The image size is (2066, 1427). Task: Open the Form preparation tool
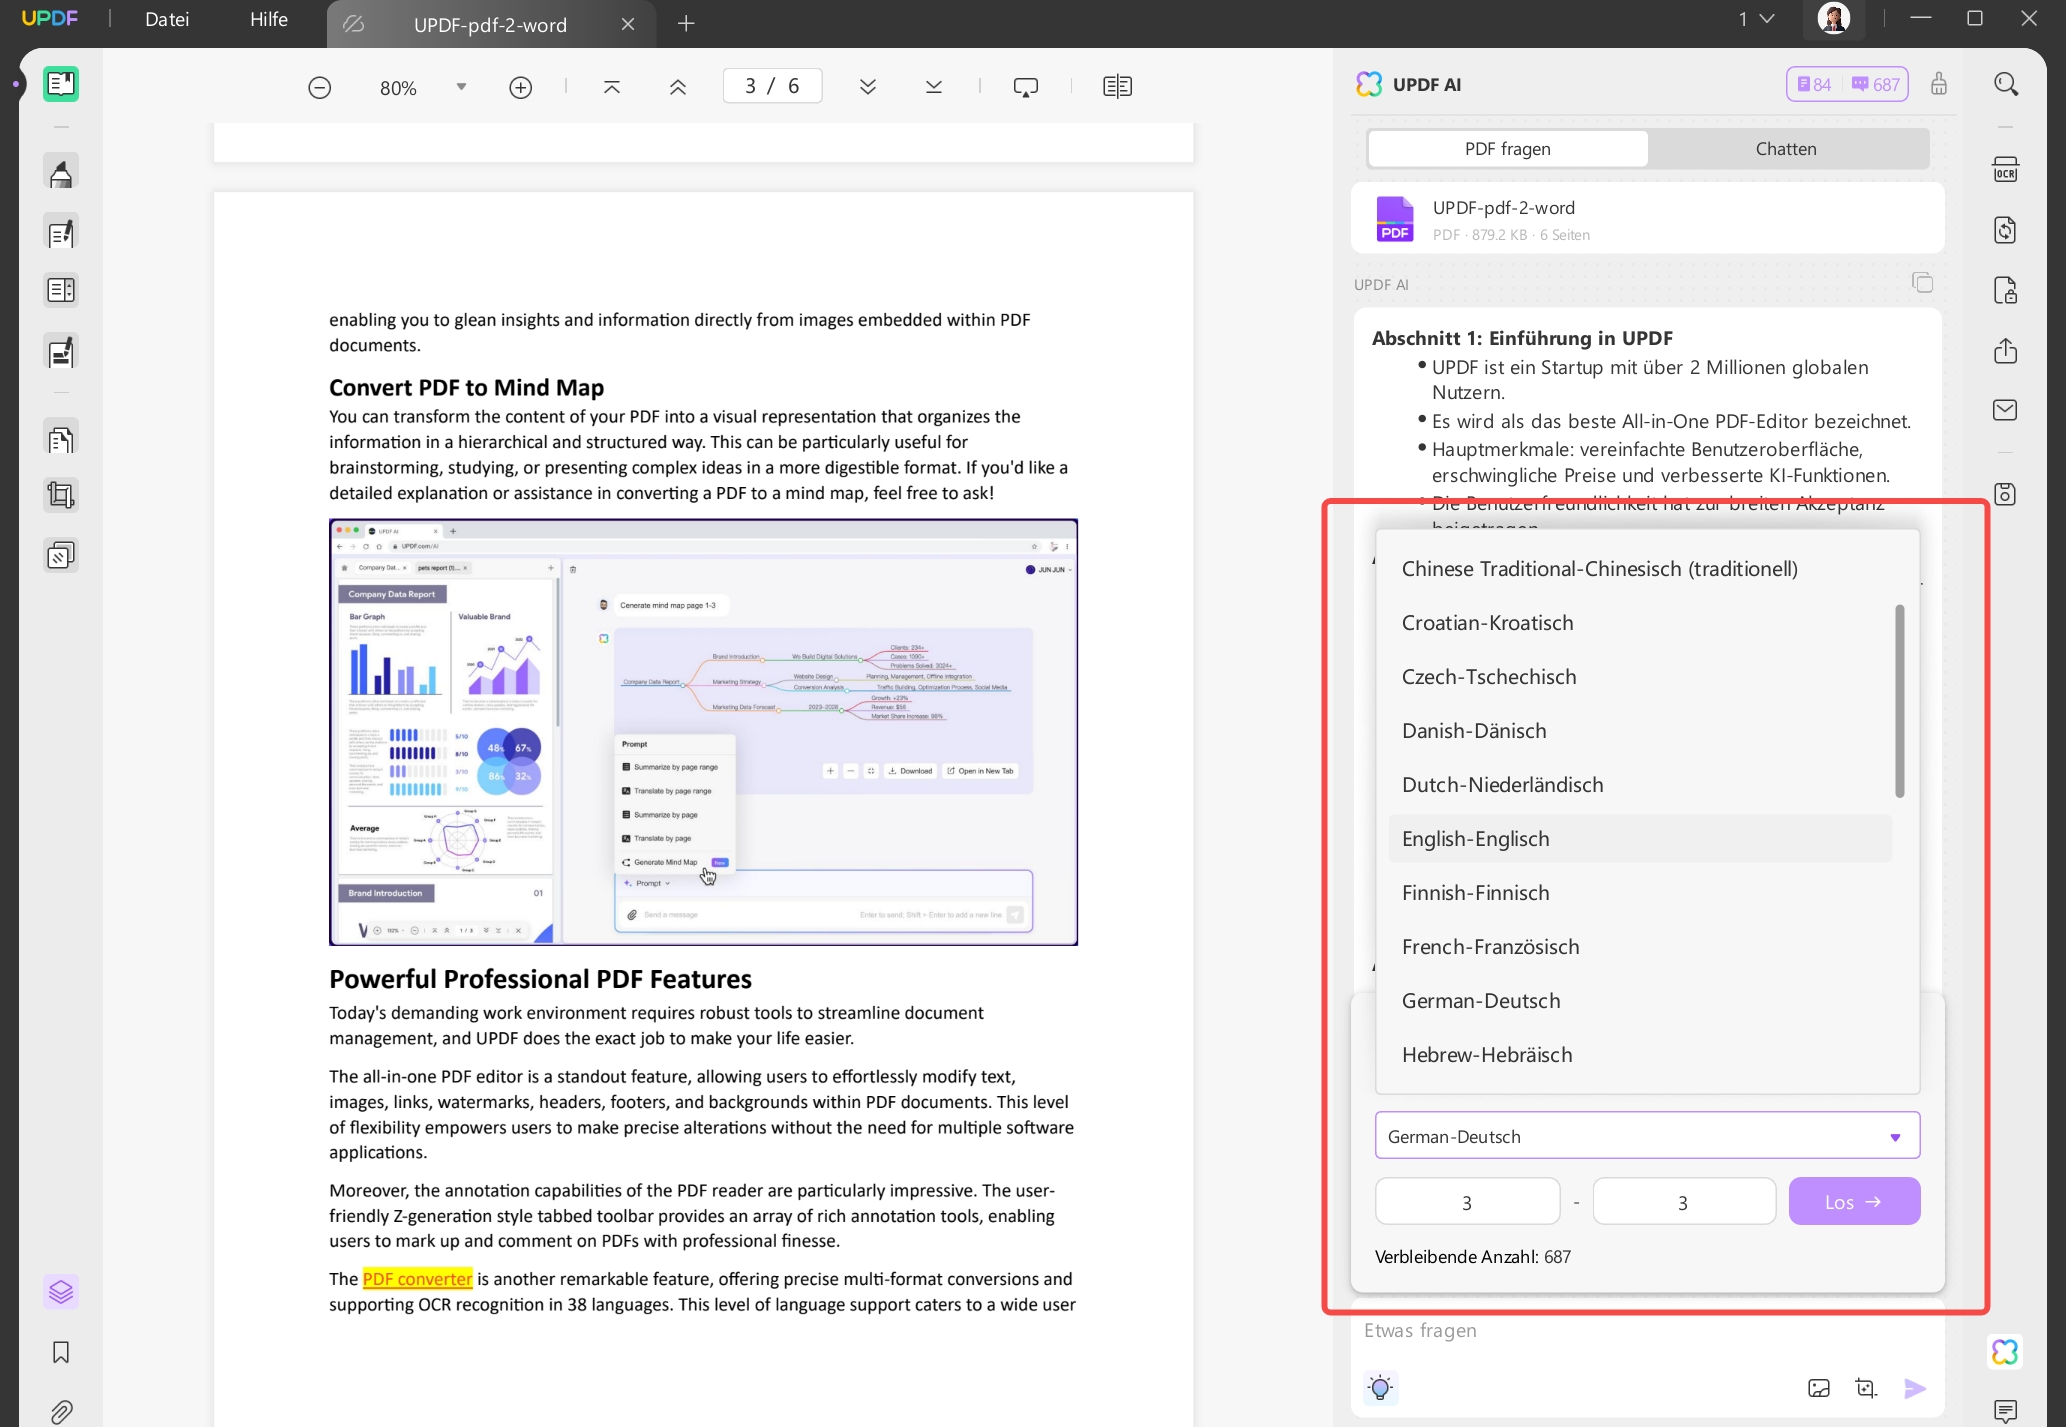(x=61, y=290)
